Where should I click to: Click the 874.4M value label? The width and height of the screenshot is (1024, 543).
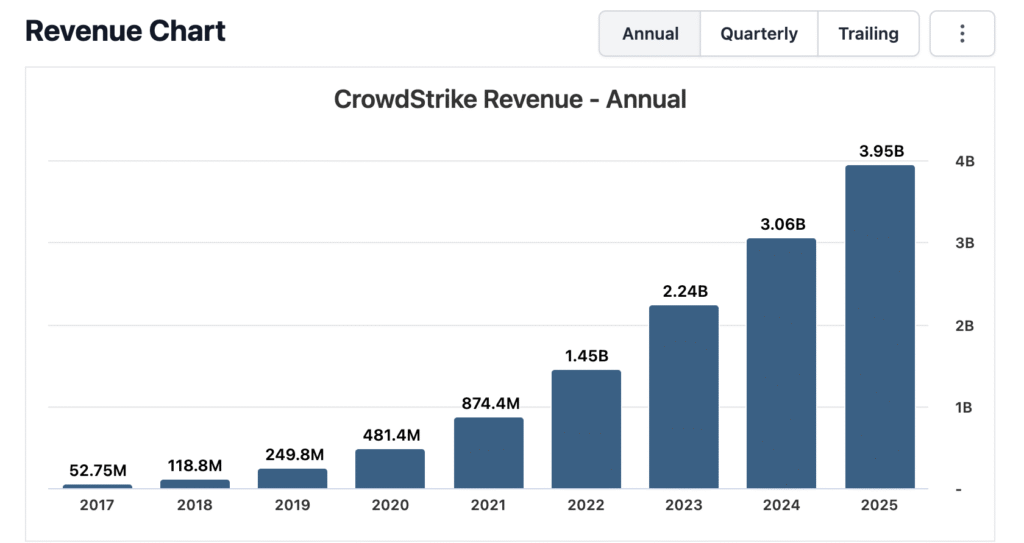tap(488, 404)
